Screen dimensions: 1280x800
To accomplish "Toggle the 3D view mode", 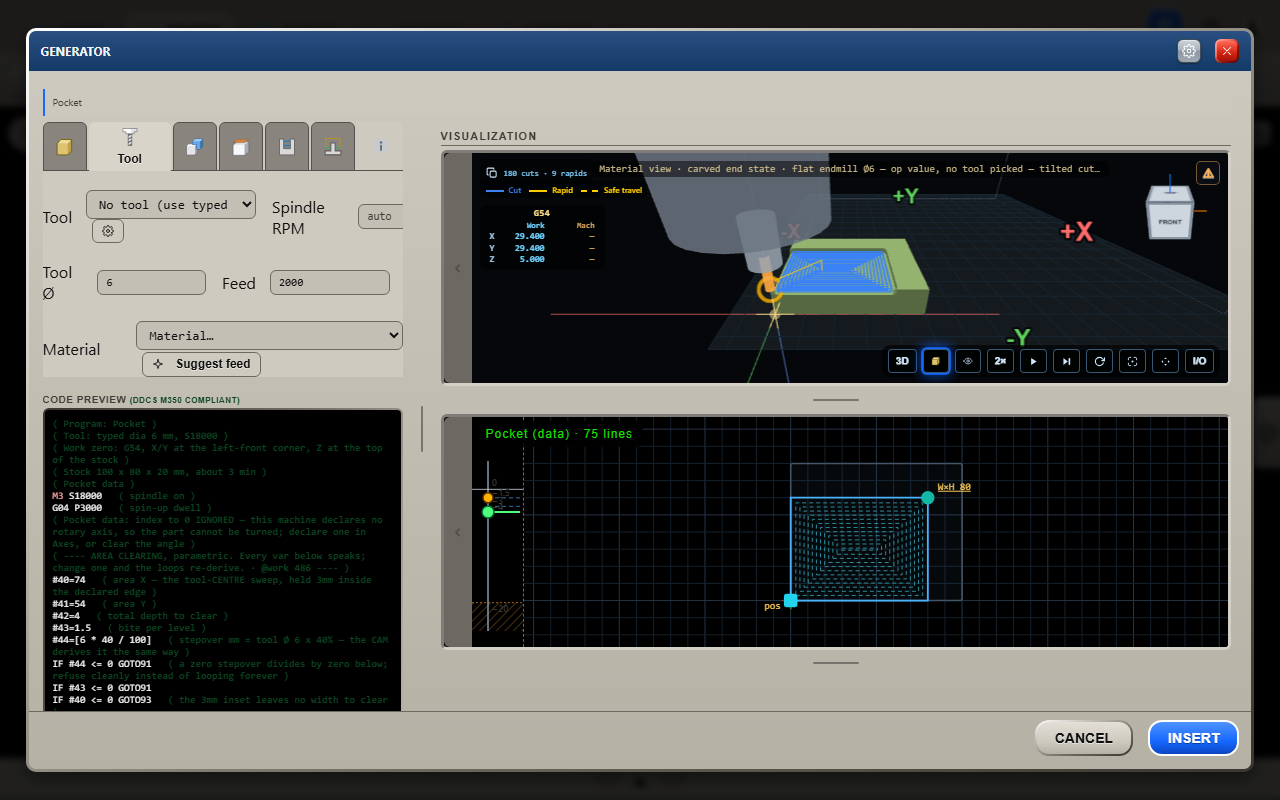I will coord(902,361).
